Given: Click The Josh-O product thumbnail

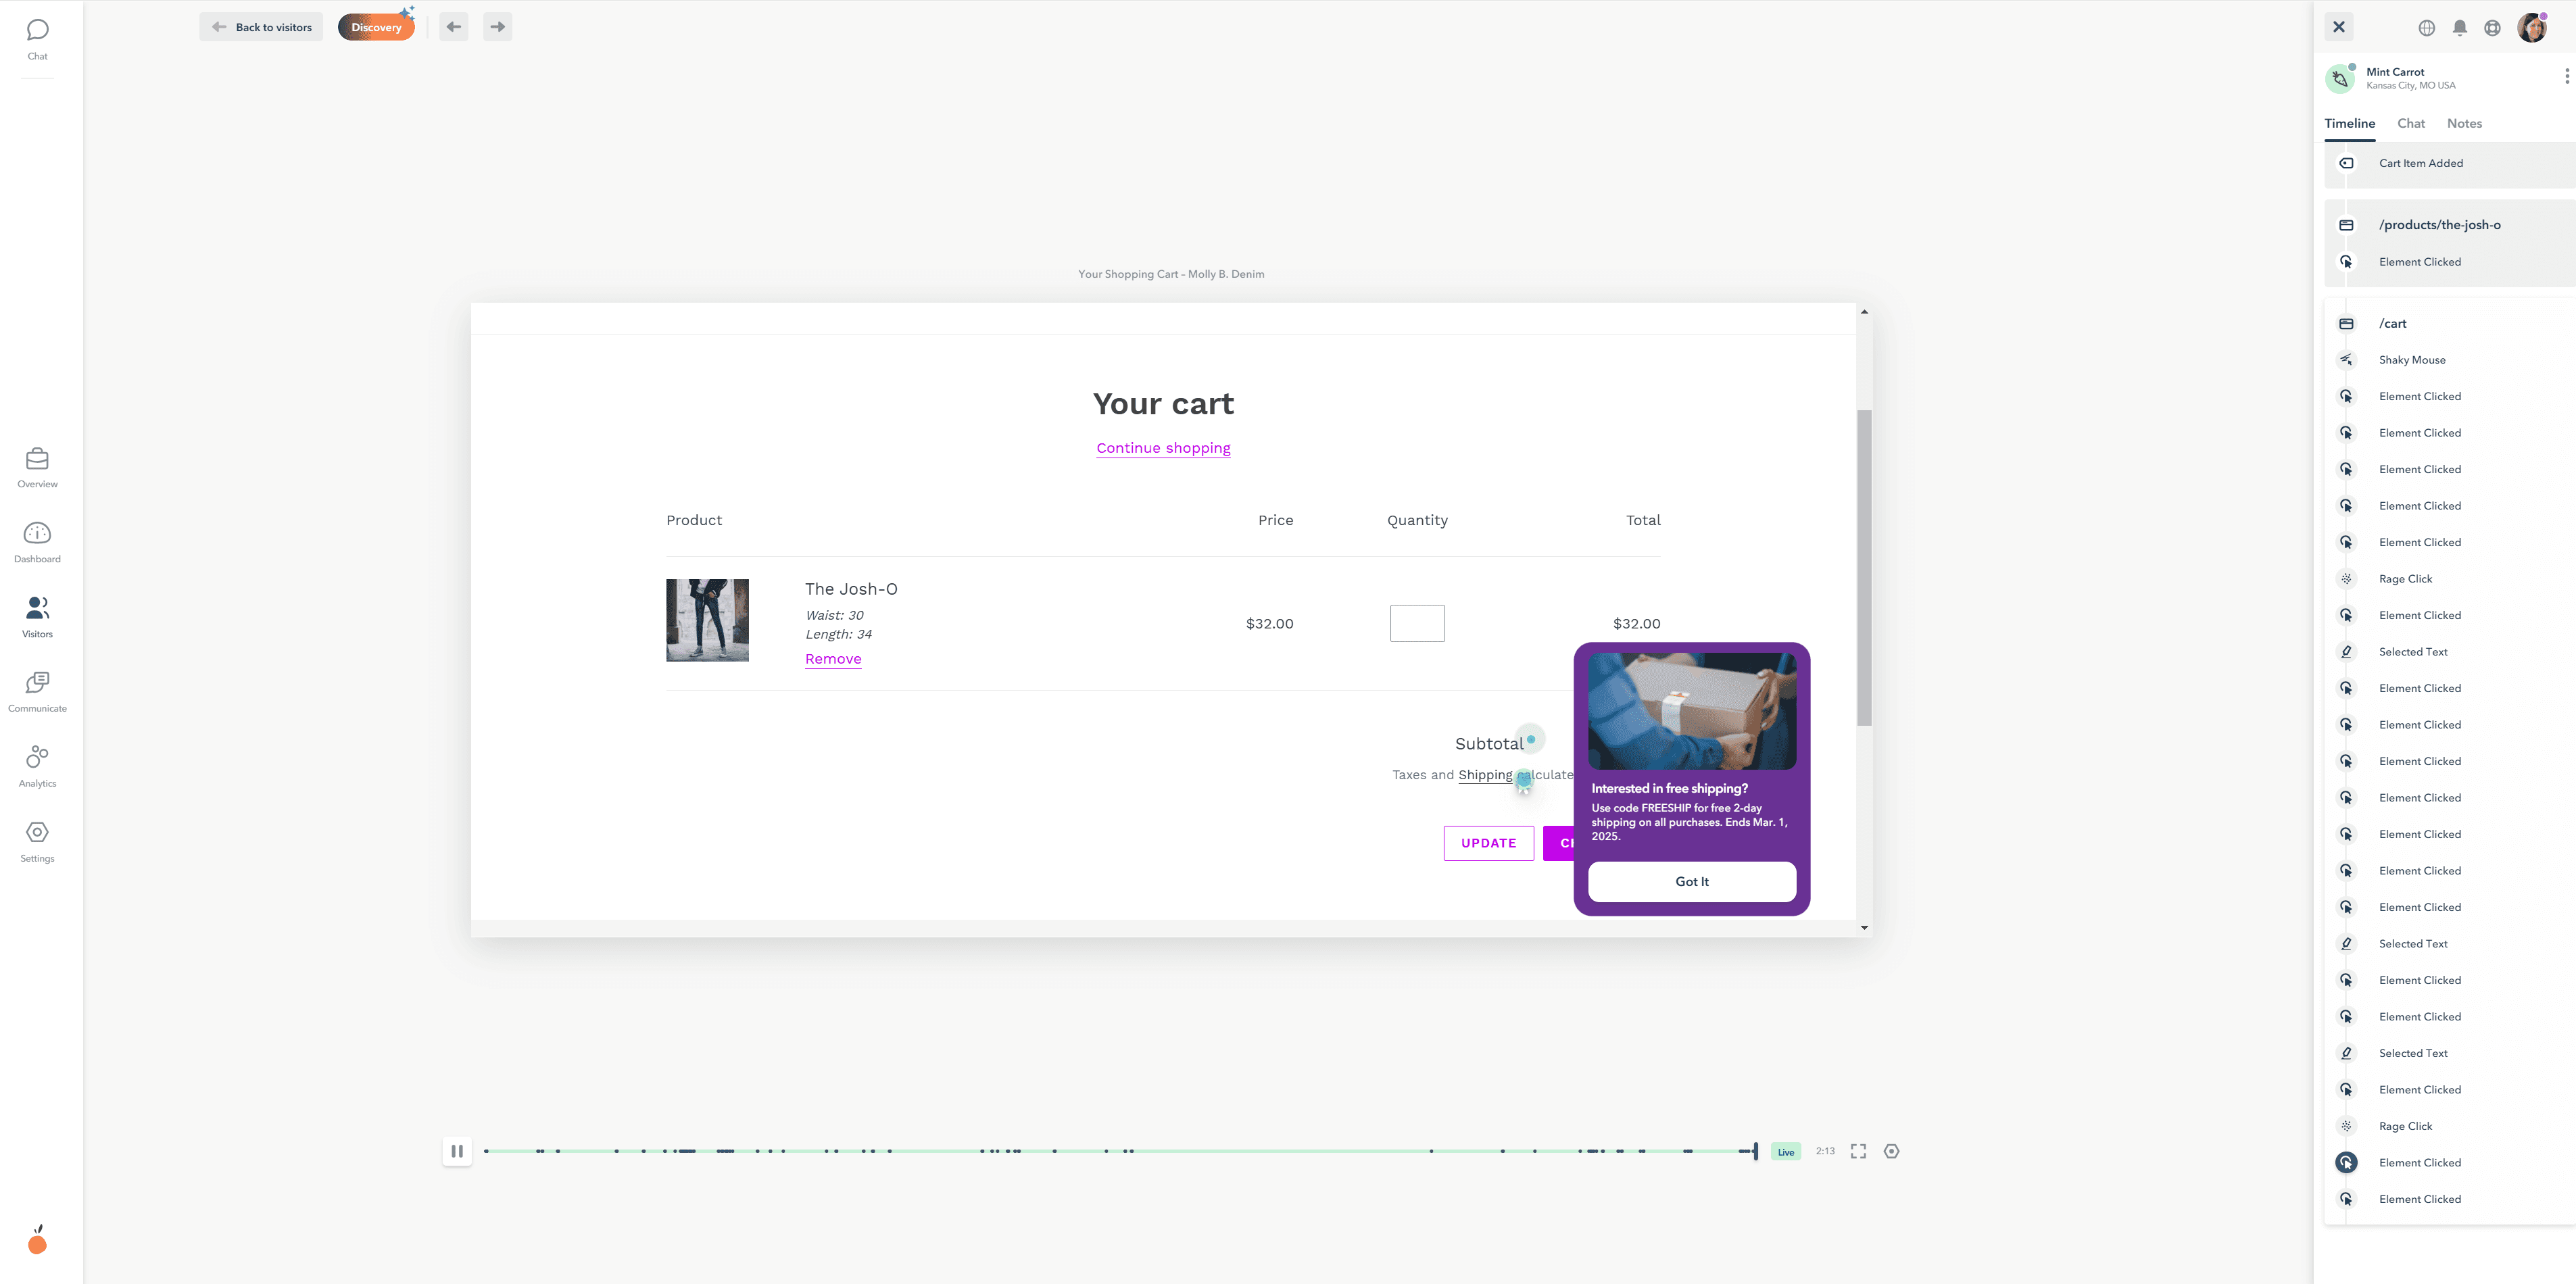Looking at the screenshot, I should click(x=707, y=620).
